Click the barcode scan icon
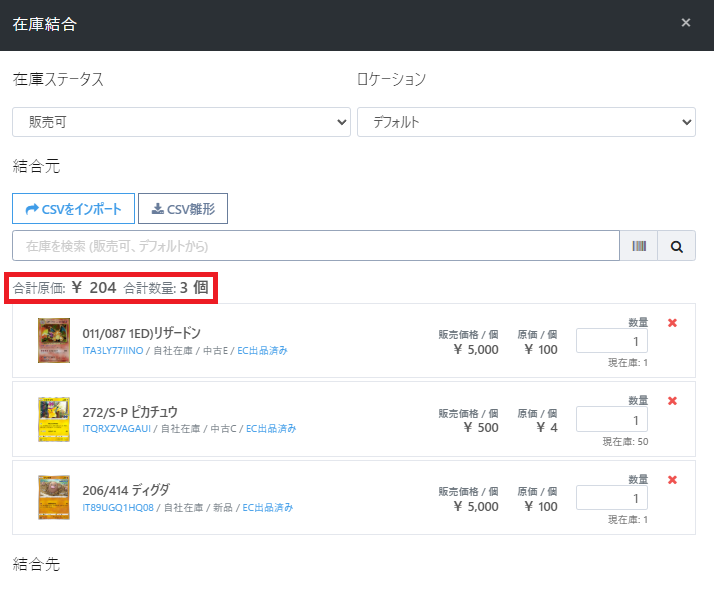Viewport: 714px width, 589px height. pyautogui.click(x=639, y=246)
